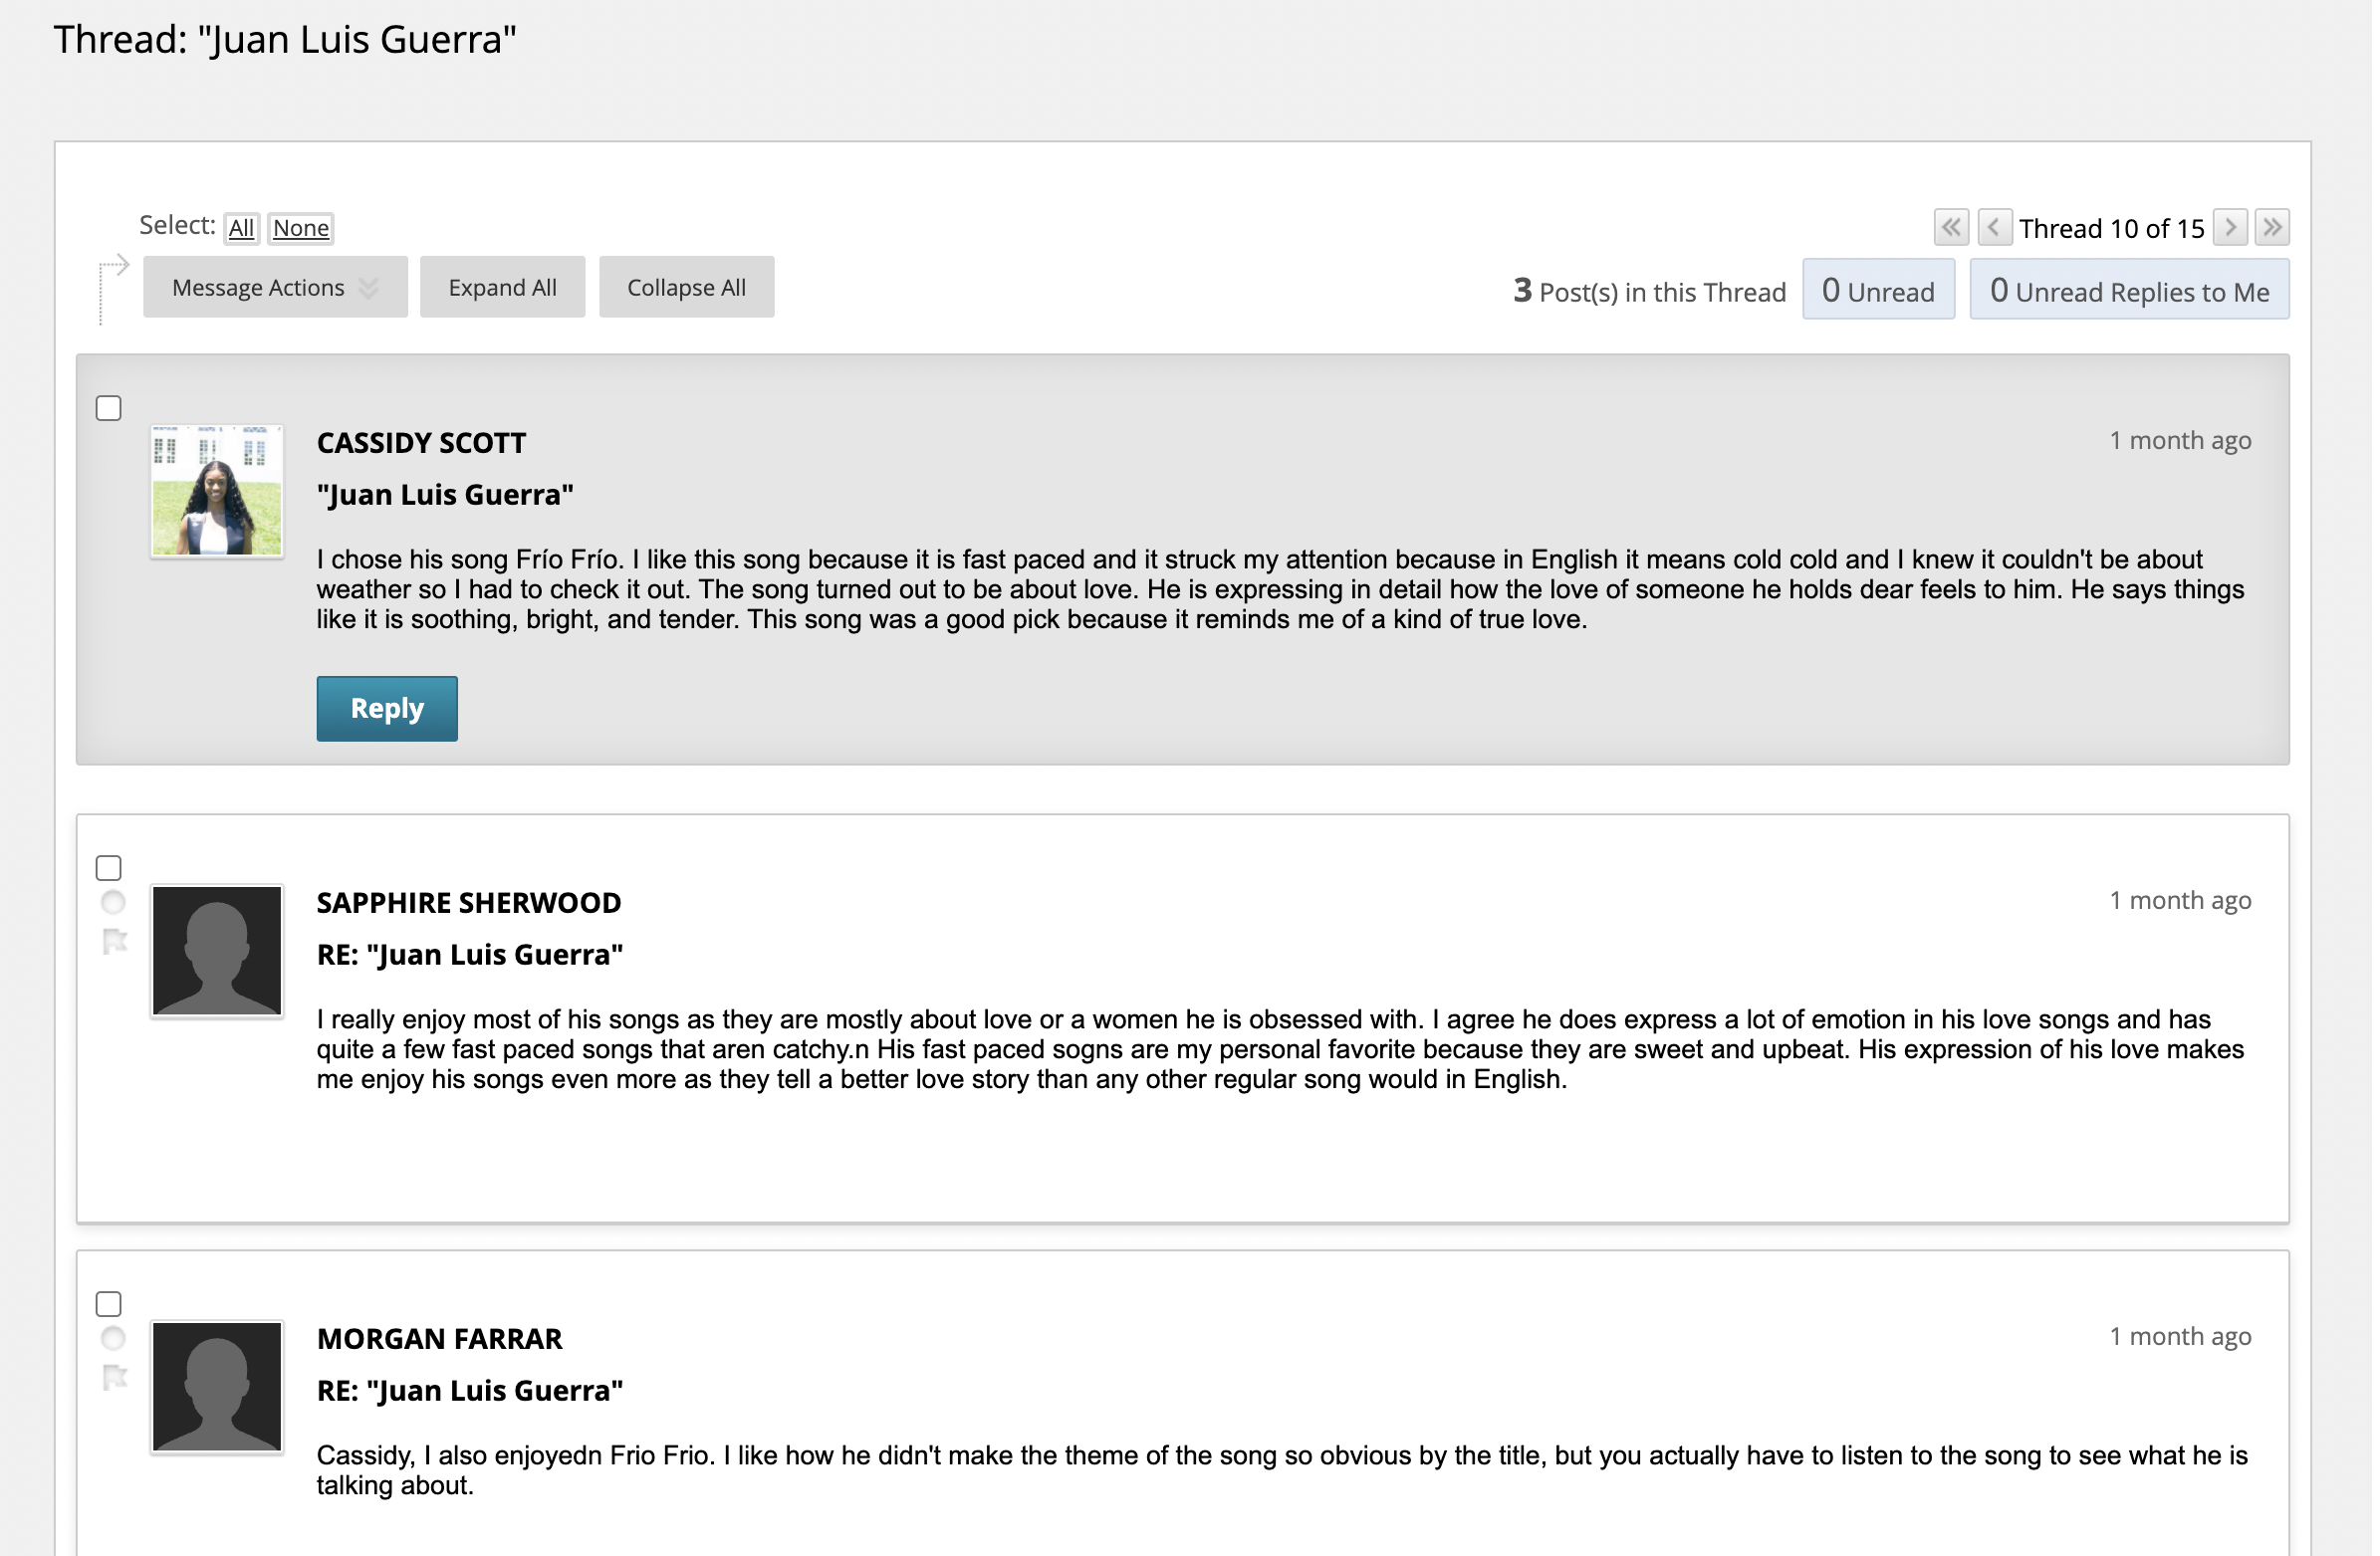Viewport: 2380px width, 1556px height.
Task: Tick the checkbox for Morgan Farrar's post
Action: coord(109,1304)
